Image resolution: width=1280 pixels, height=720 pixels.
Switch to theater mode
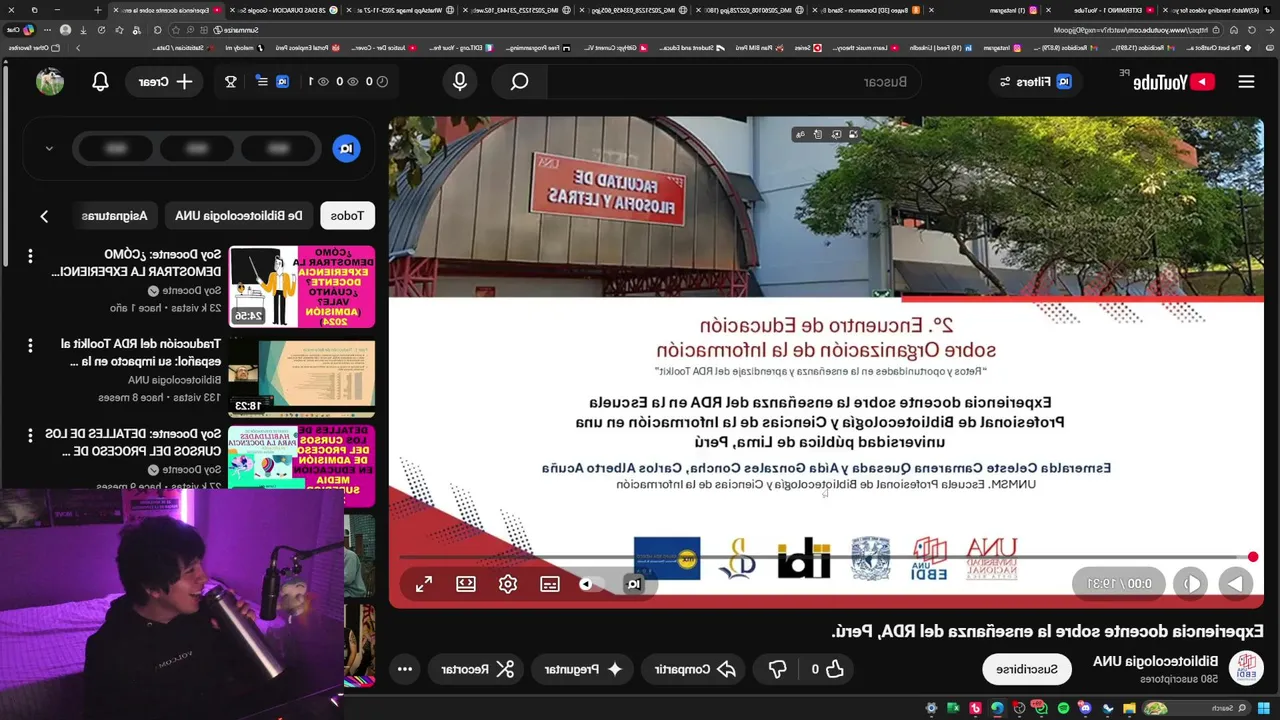tap(466, 584)
